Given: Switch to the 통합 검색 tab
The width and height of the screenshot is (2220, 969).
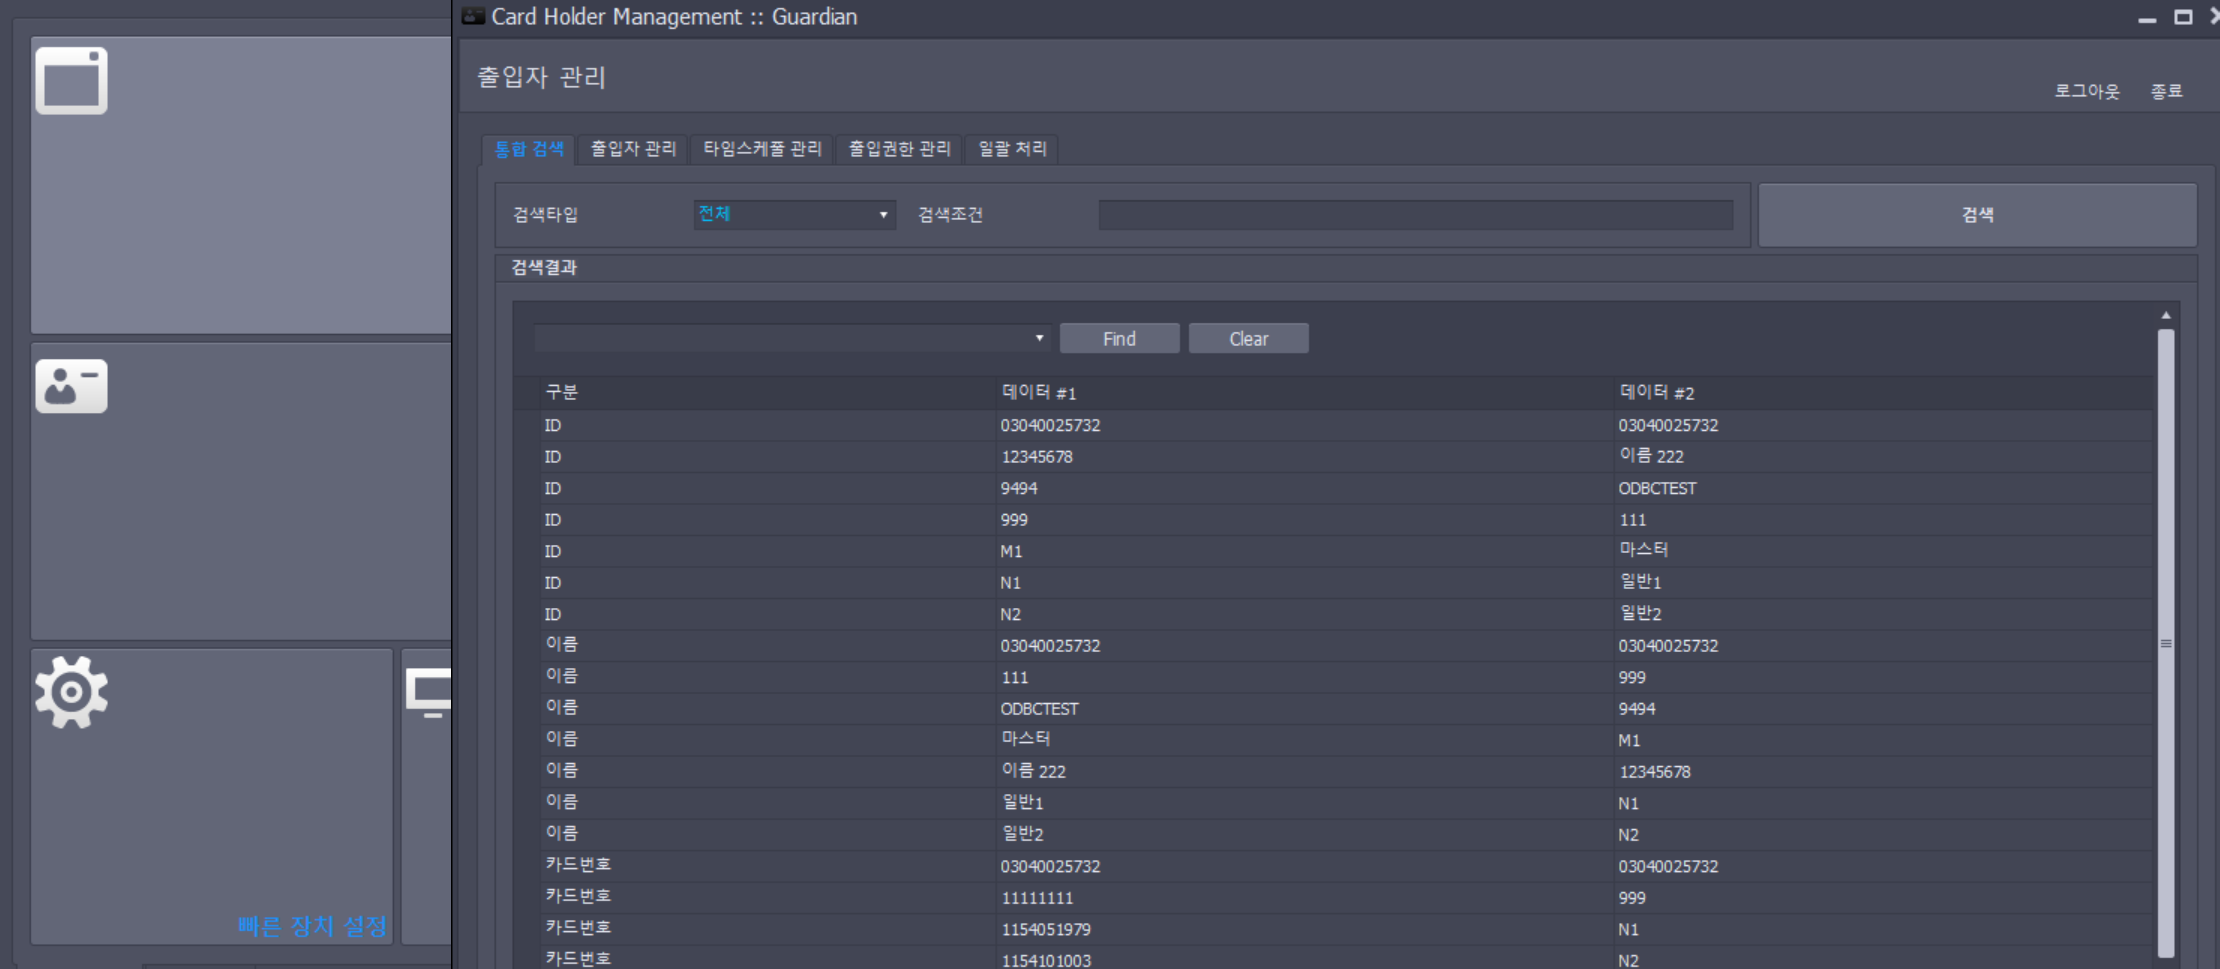Looking at the screenshot, I should [x=529, y=149].
